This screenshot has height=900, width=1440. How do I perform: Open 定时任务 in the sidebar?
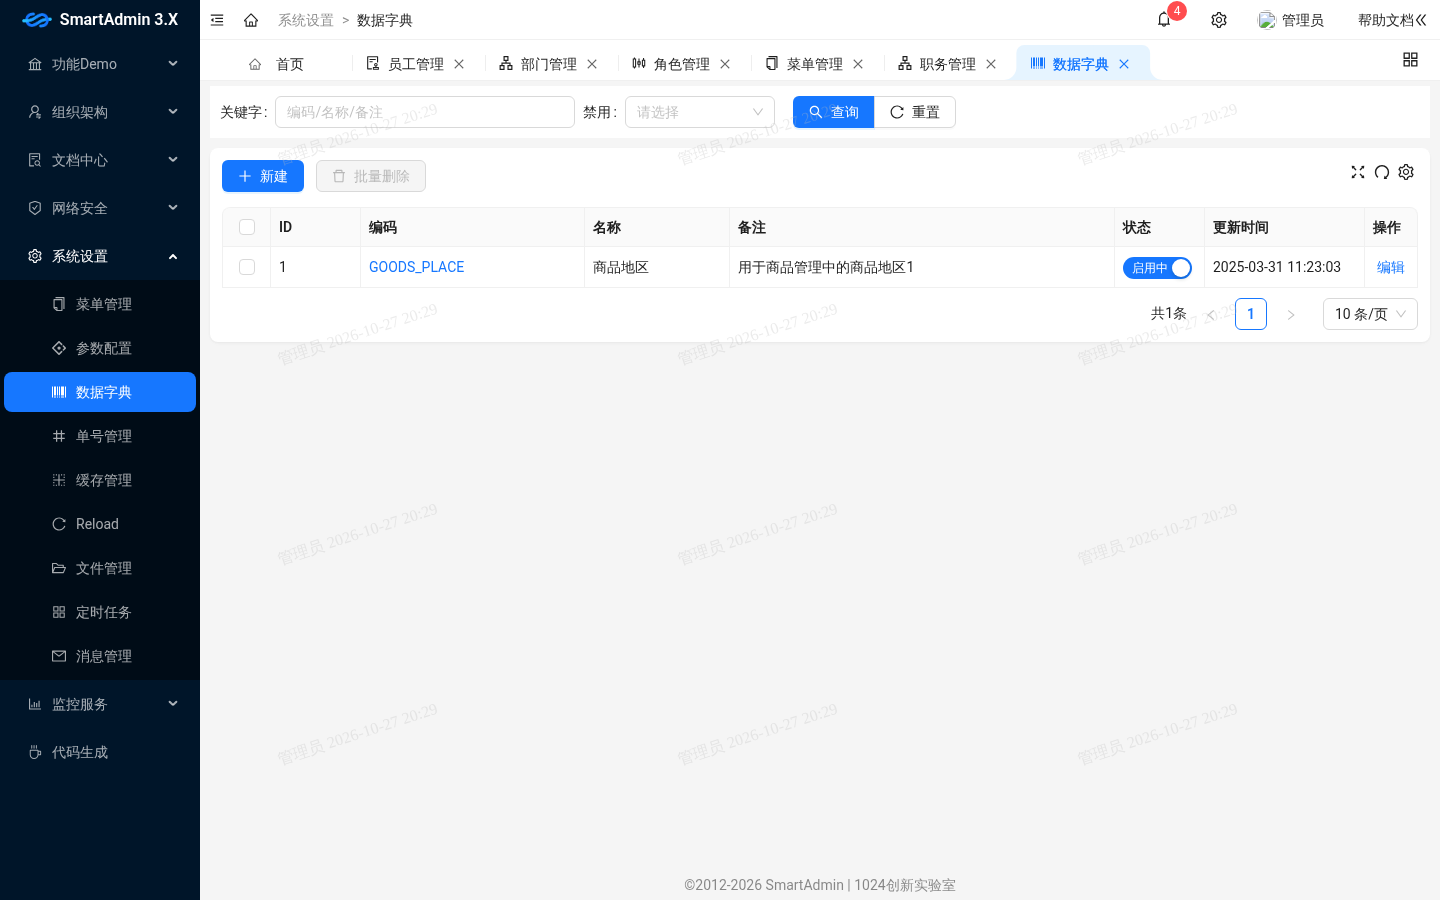pos(100,612)
